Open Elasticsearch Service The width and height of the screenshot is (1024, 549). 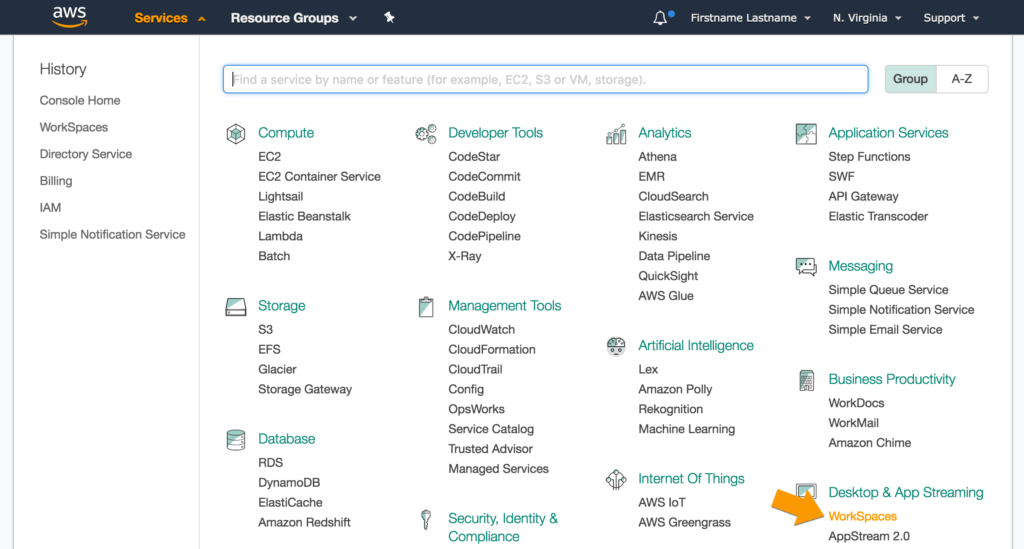[696, 216]
